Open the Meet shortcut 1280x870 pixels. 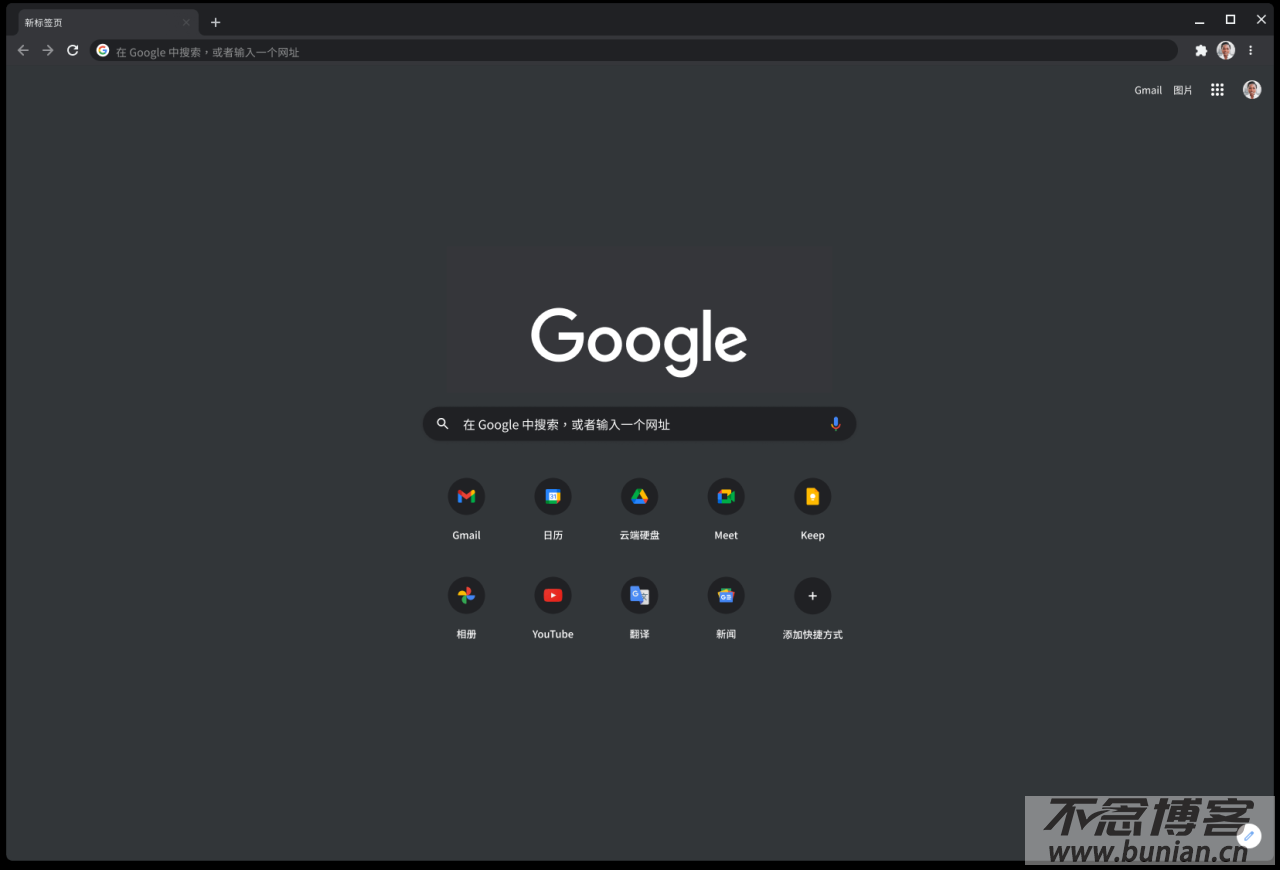tap(726, 510)
